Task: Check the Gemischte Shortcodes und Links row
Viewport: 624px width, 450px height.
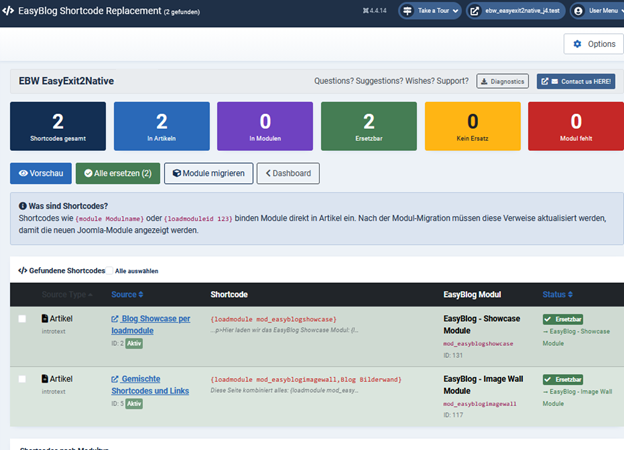Action: [x=22, y=379]
